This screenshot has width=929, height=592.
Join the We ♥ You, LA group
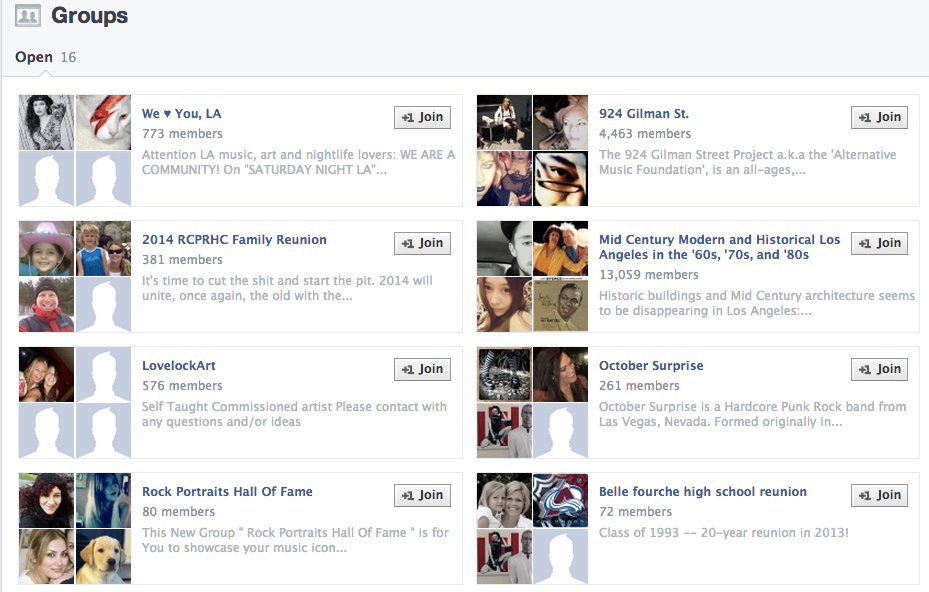pos(422,117)
